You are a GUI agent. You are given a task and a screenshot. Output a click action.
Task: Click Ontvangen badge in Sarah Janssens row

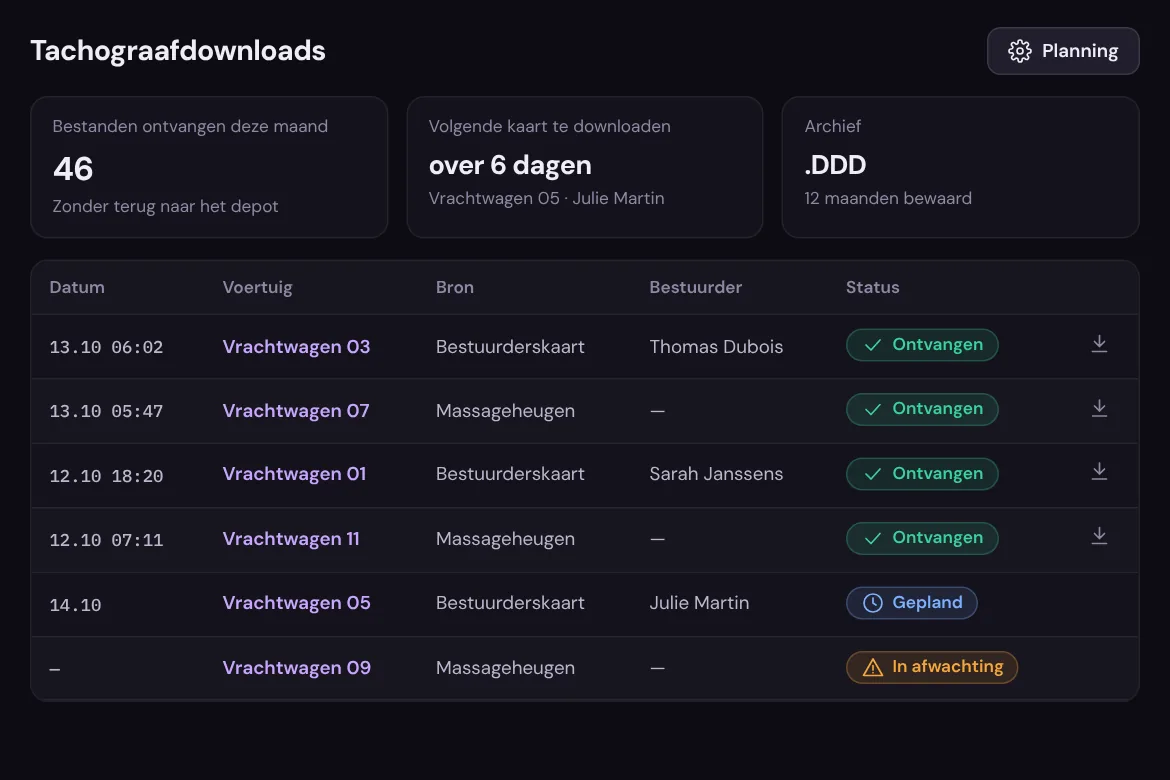[x=922, y=474]
